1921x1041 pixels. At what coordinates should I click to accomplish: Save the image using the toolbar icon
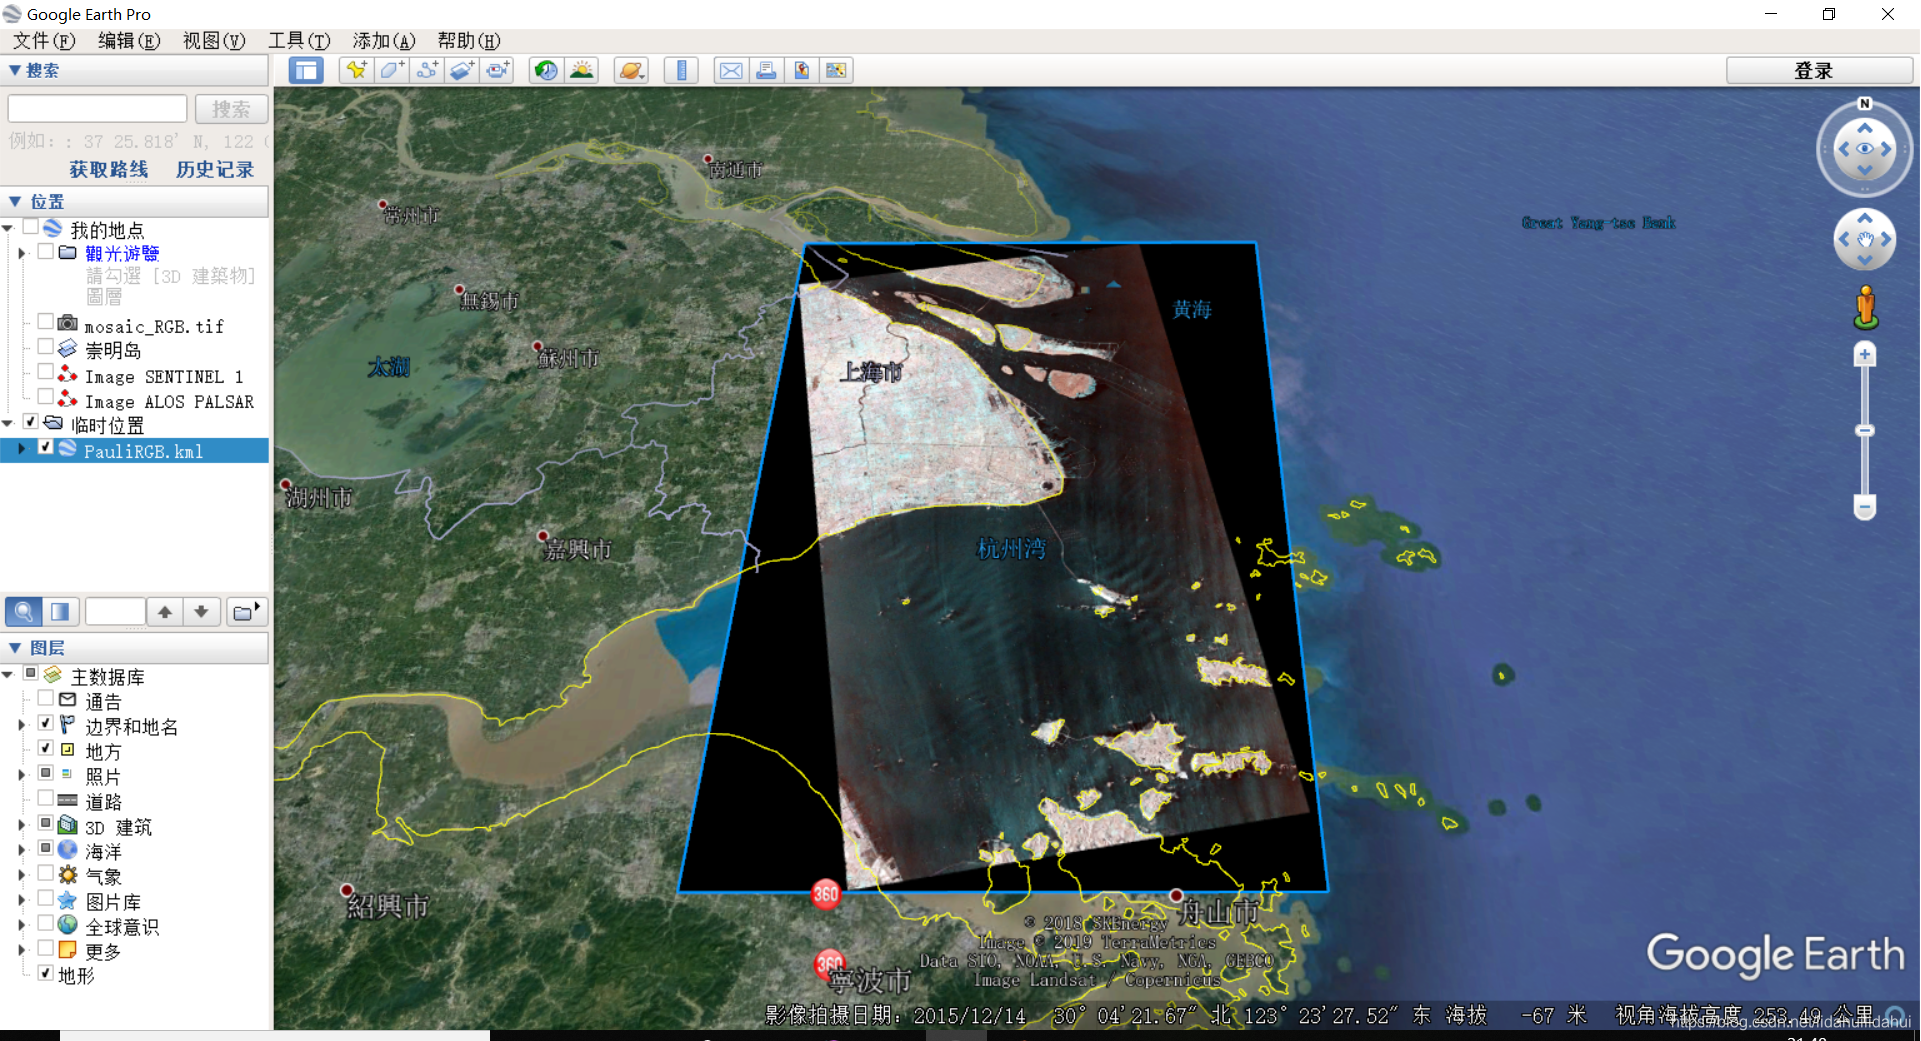[x=801, y=70]
